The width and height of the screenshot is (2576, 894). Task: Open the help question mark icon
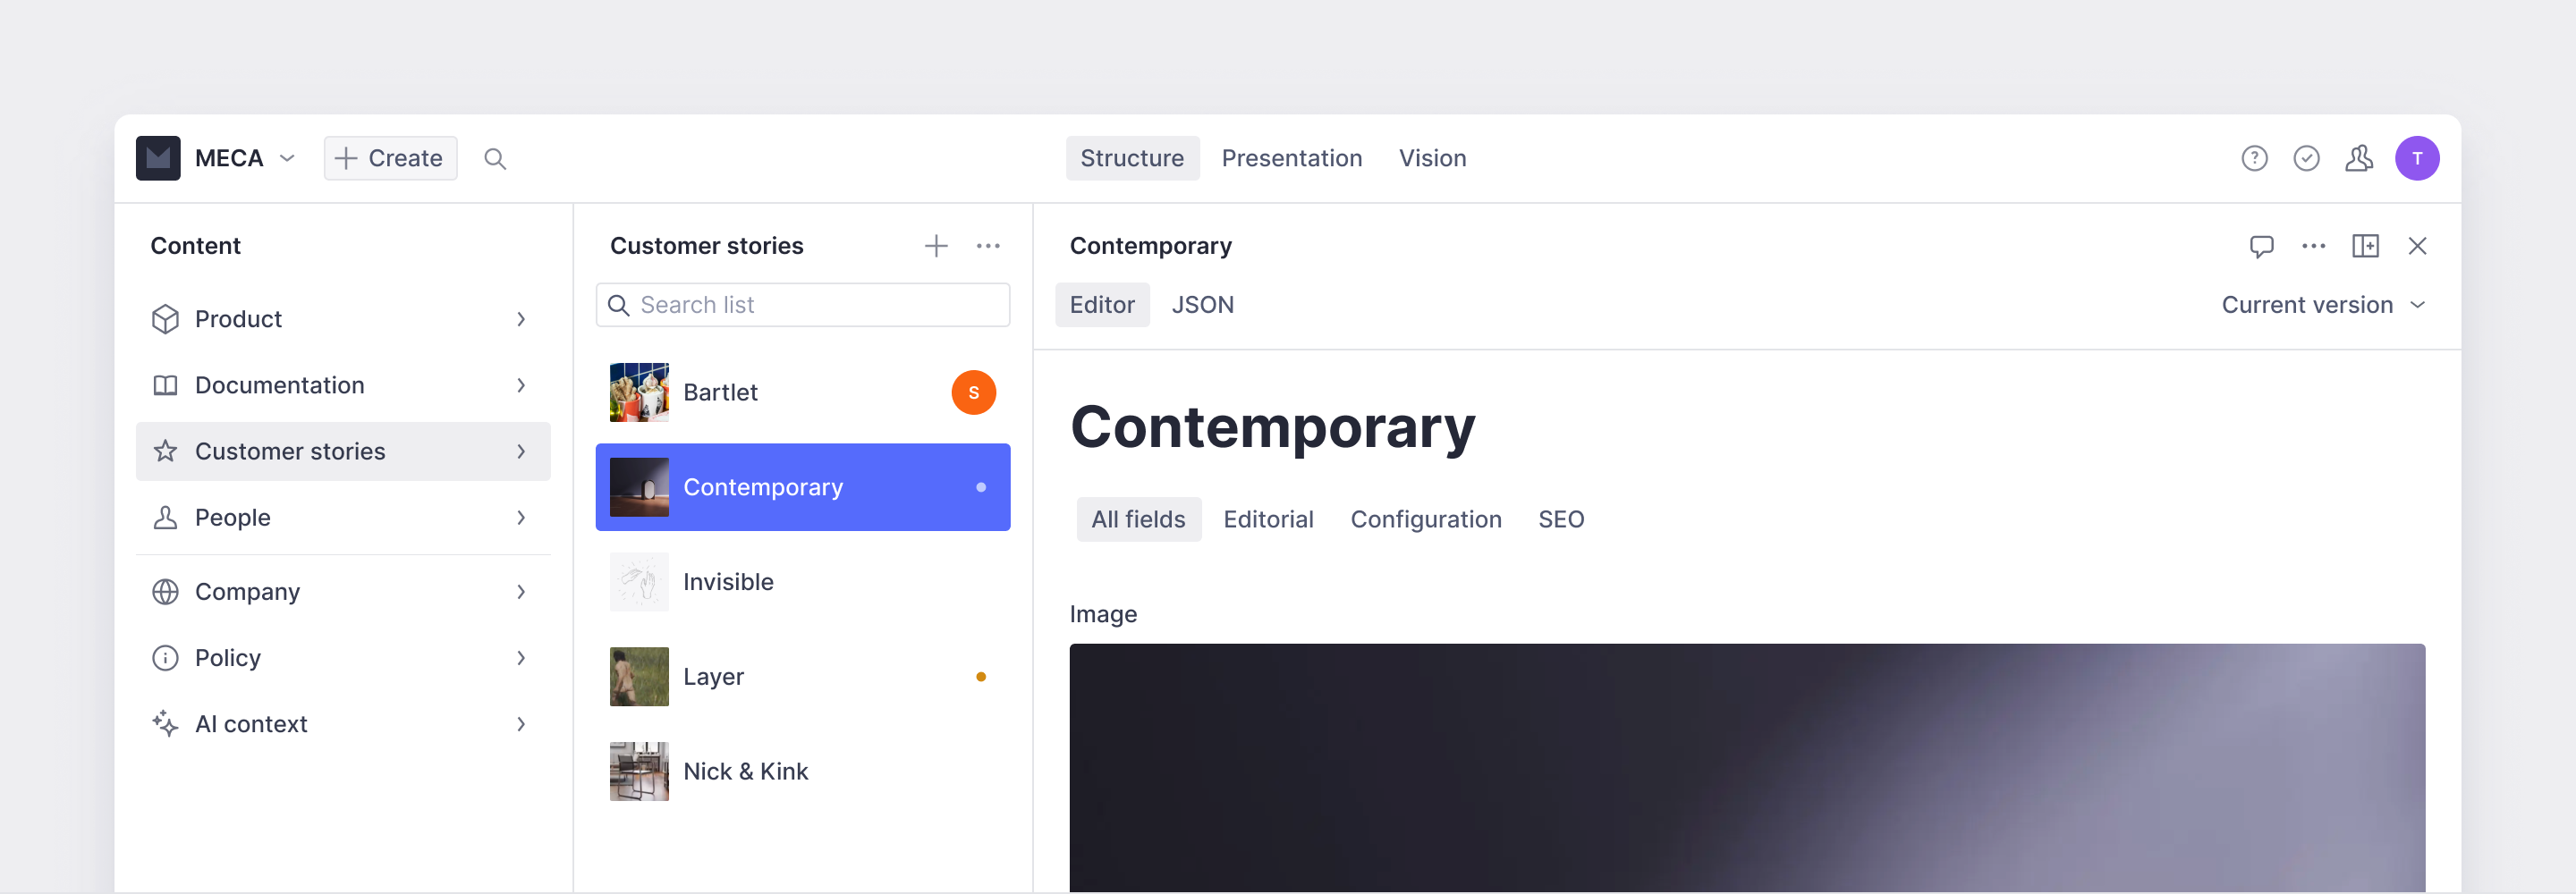coord(2254,158)
